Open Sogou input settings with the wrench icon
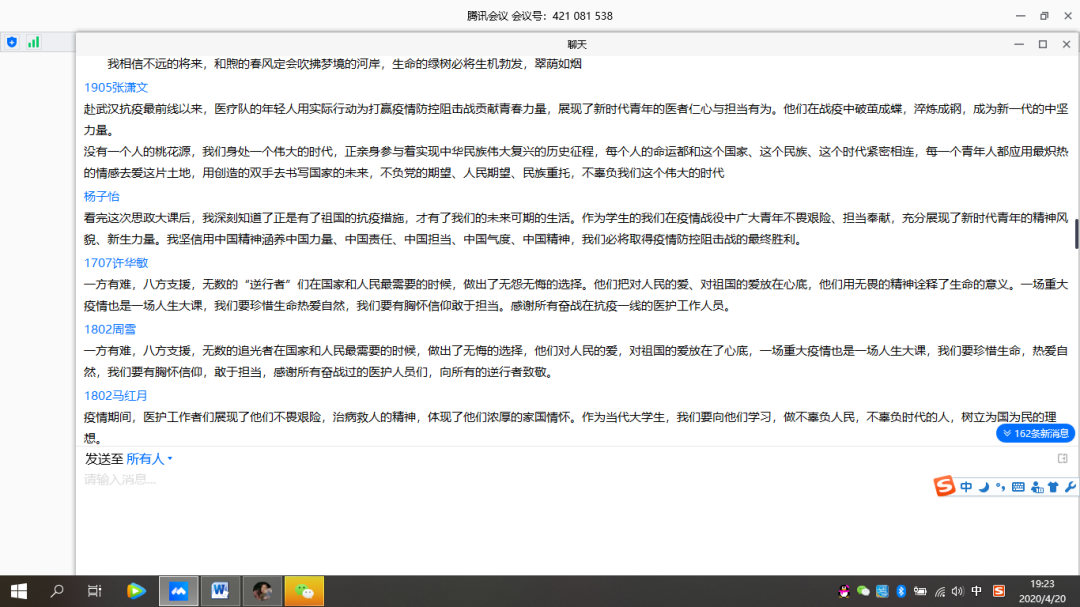This screenshot has height=607, width=1080. (1070, 488)
